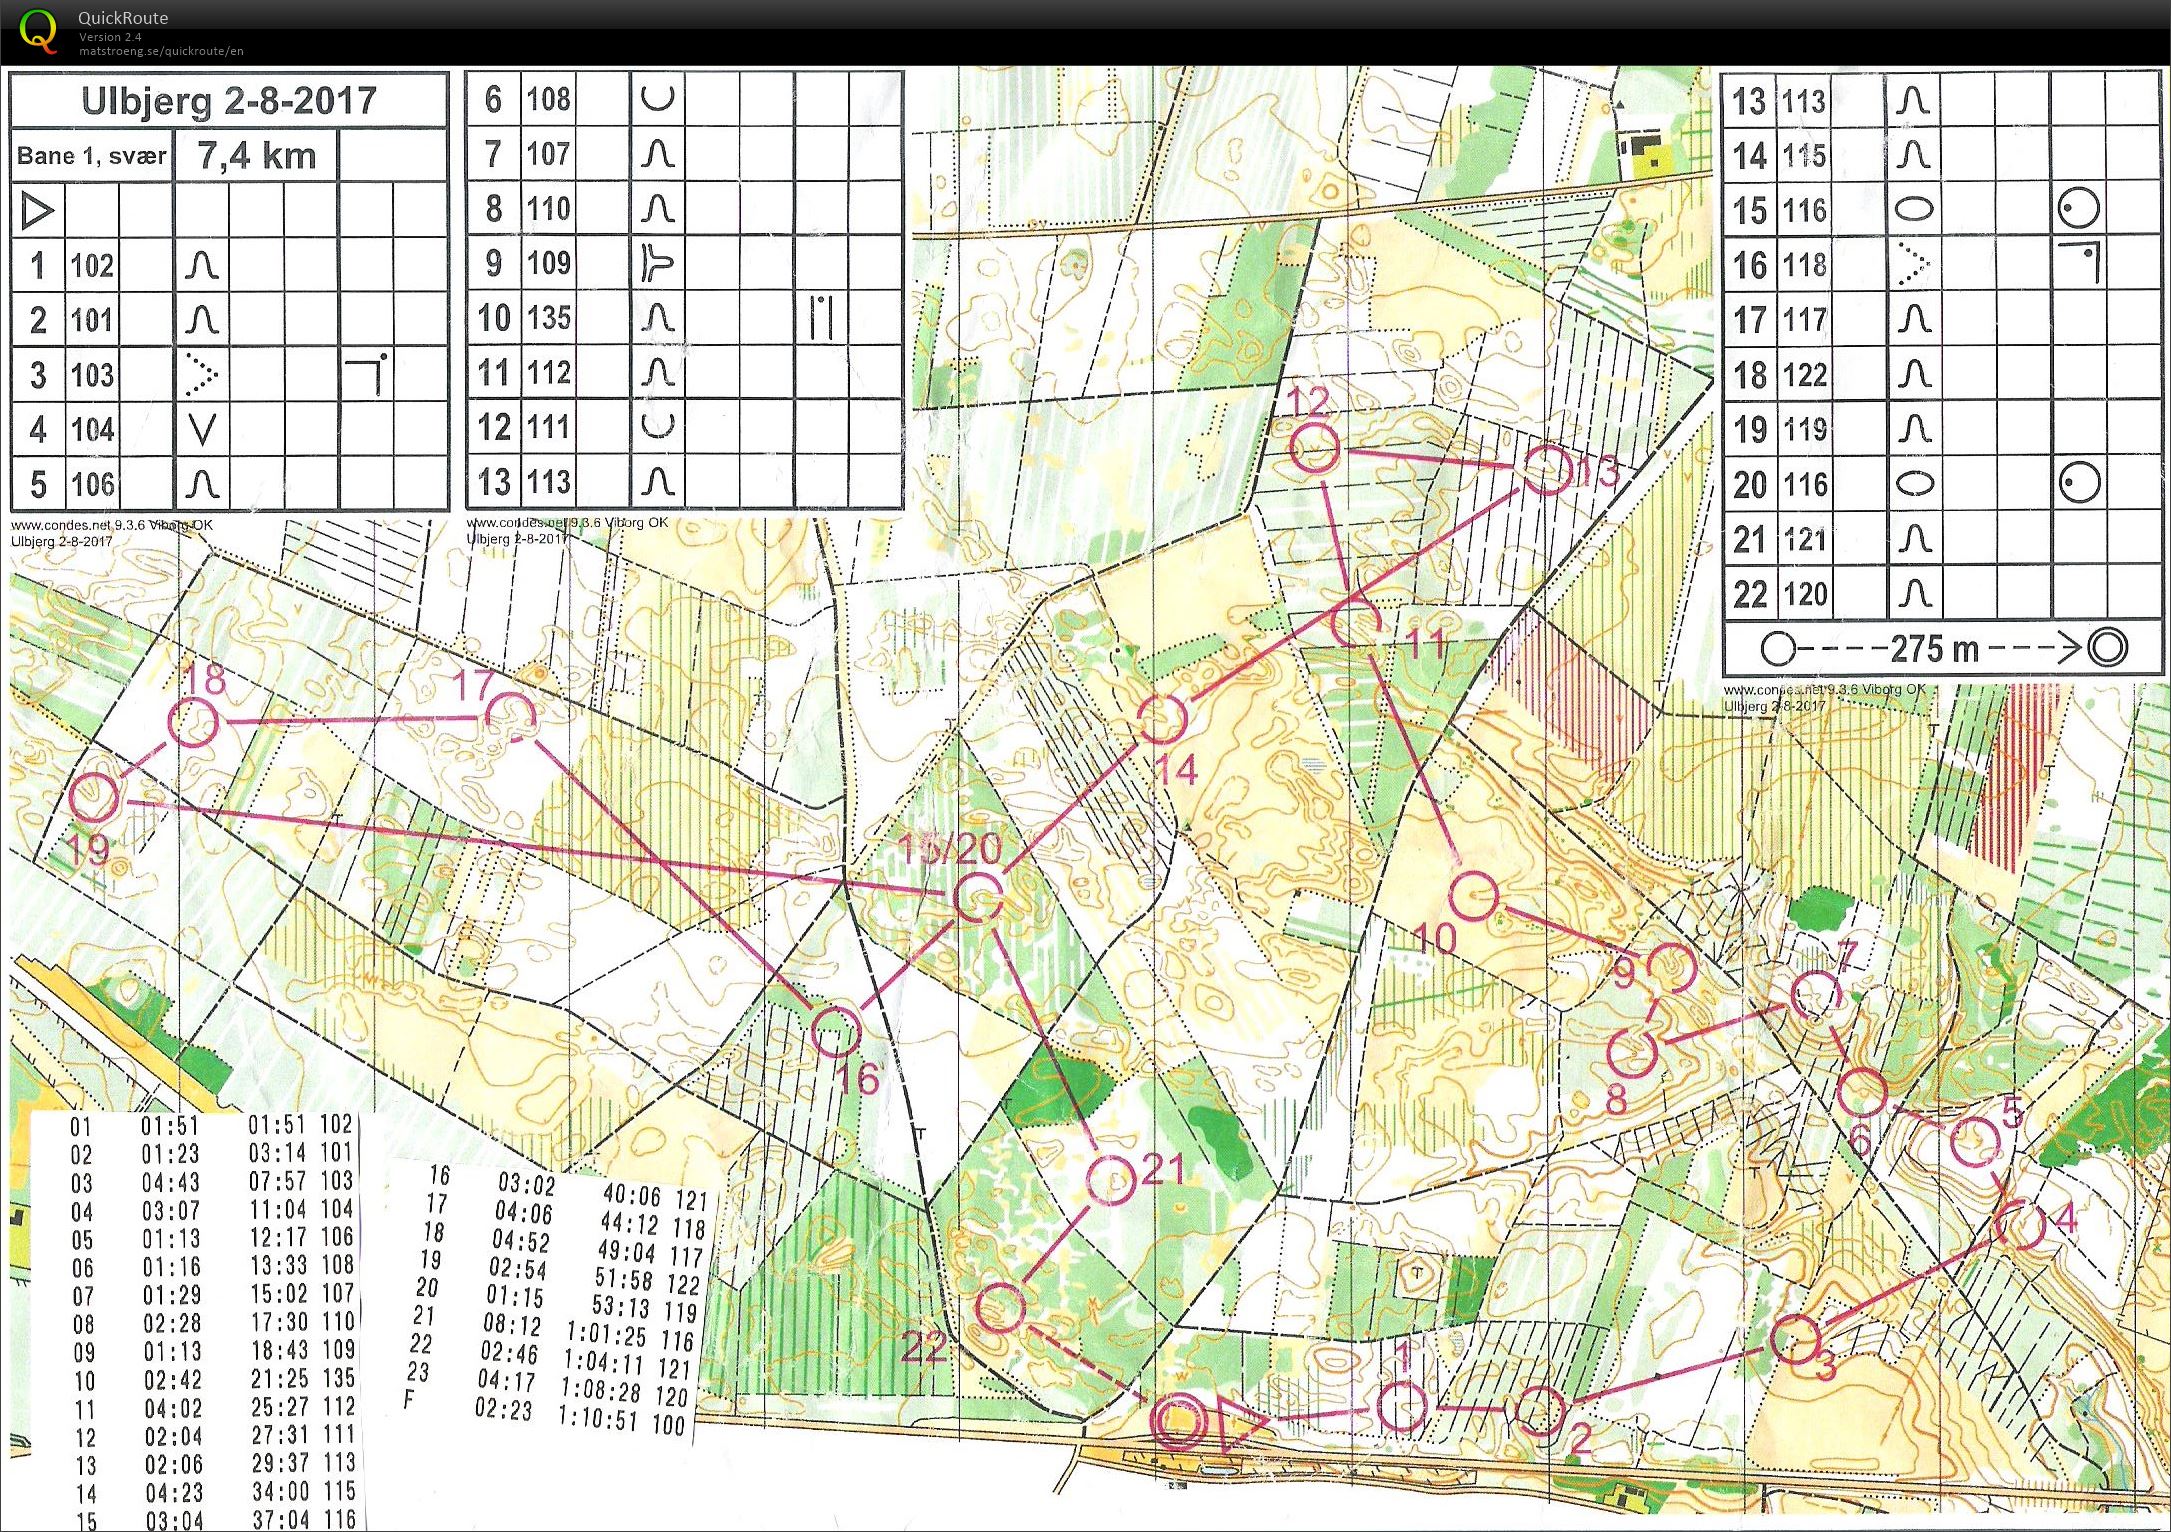Click dotted triangle symbol in row 16 code 118
The width and height of the screenshot is (2171, 1532).
pos(1912,265)
